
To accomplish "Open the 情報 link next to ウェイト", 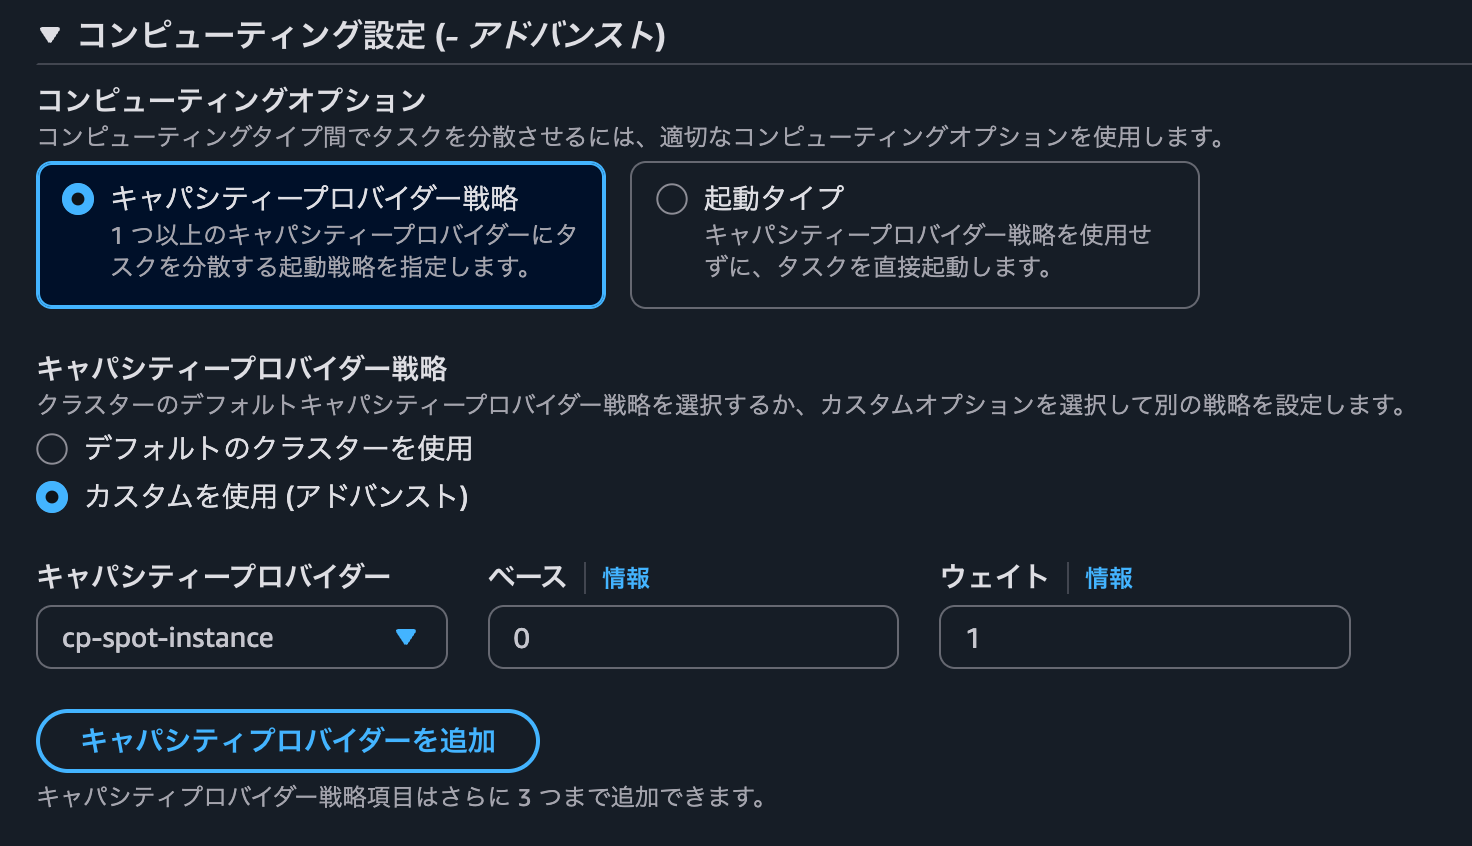I will (x=1108, y=577).
